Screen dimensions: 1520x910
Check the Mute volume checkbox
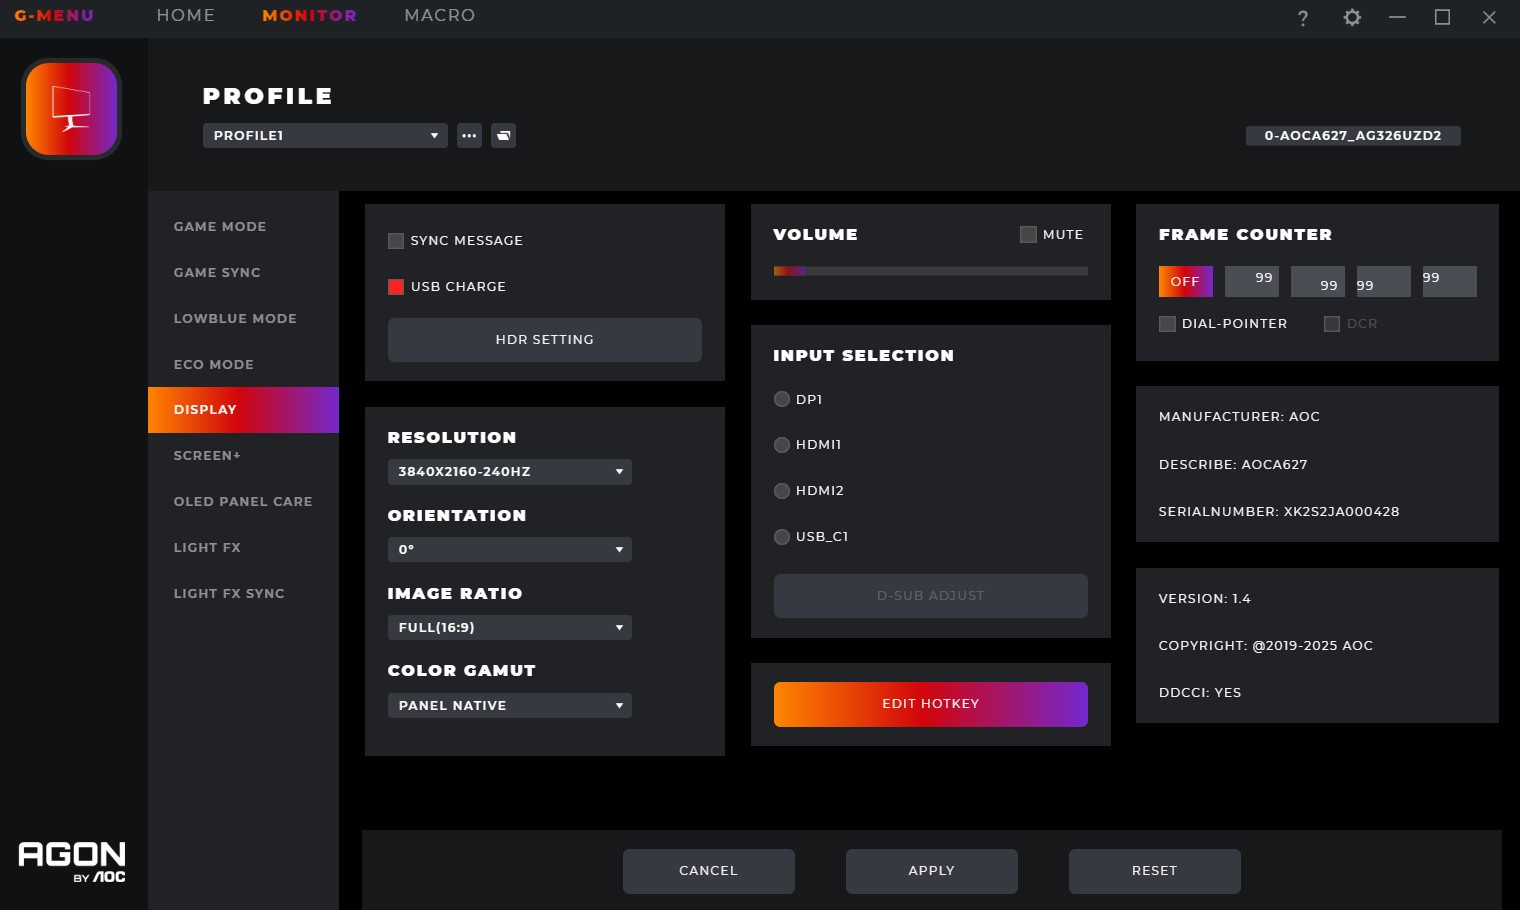(1028, 234)
